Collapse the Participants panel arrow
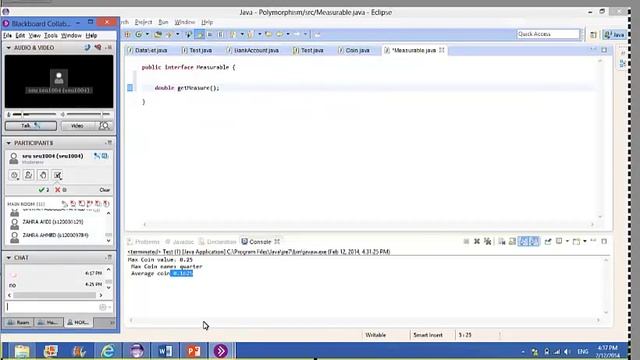 point(9,143)
